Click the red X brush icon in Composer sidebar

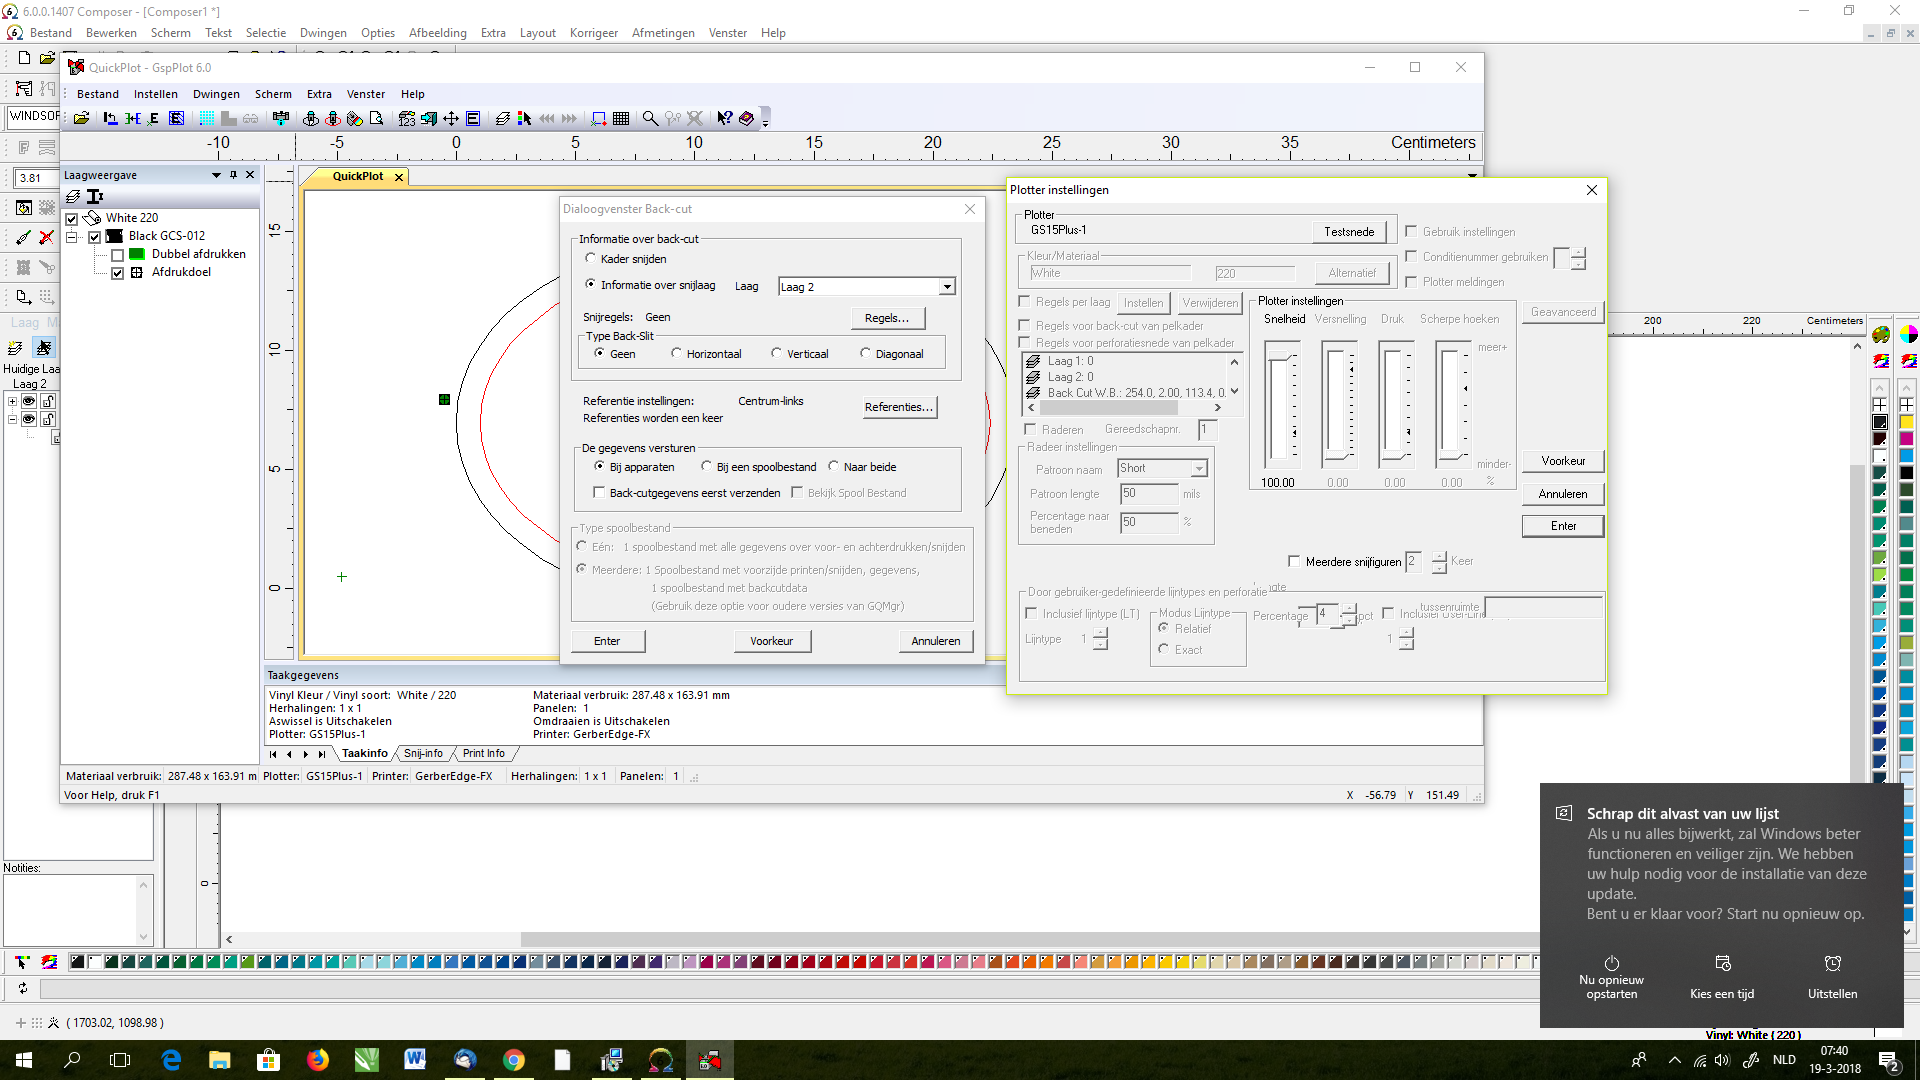46,237
